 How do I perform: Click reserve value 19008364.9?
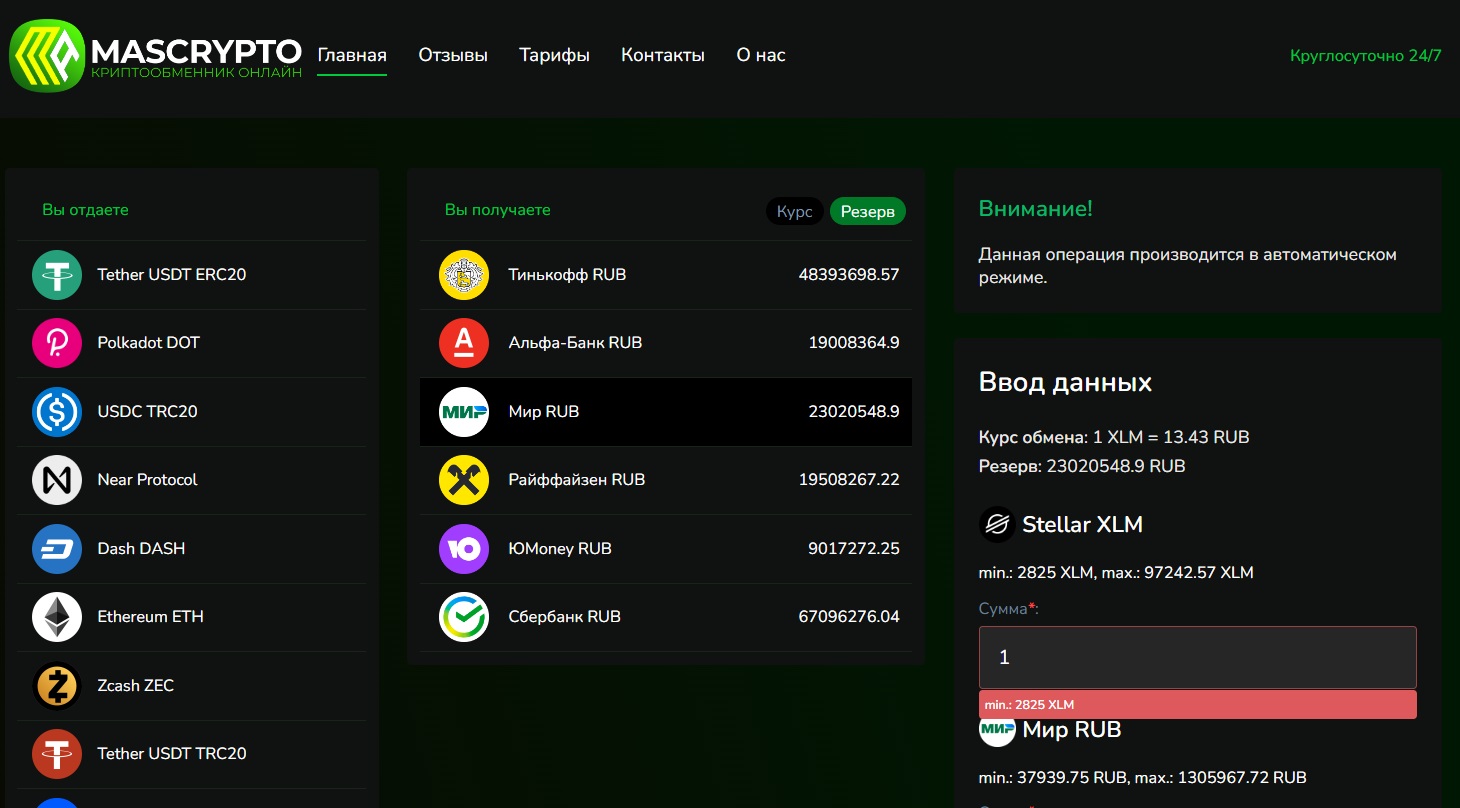coord(854,343)
